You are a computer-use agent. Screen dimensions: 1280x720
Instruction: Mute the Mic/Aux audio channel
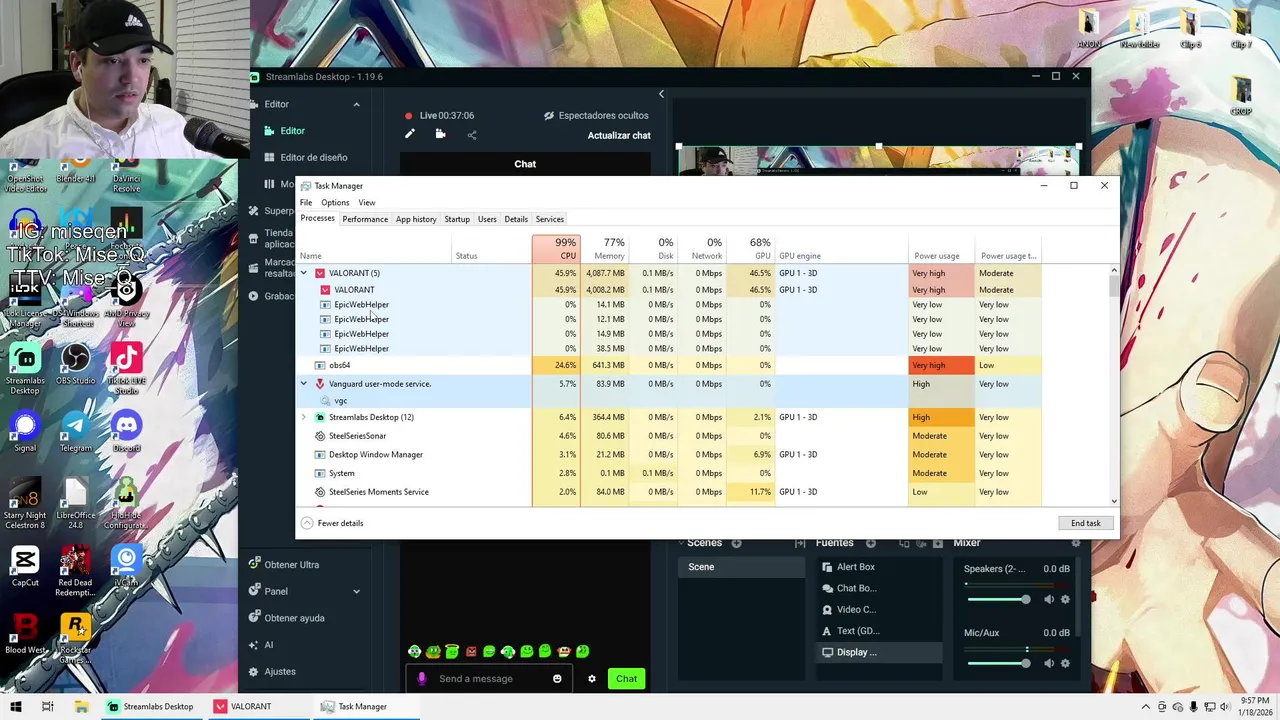(1049, 663)
